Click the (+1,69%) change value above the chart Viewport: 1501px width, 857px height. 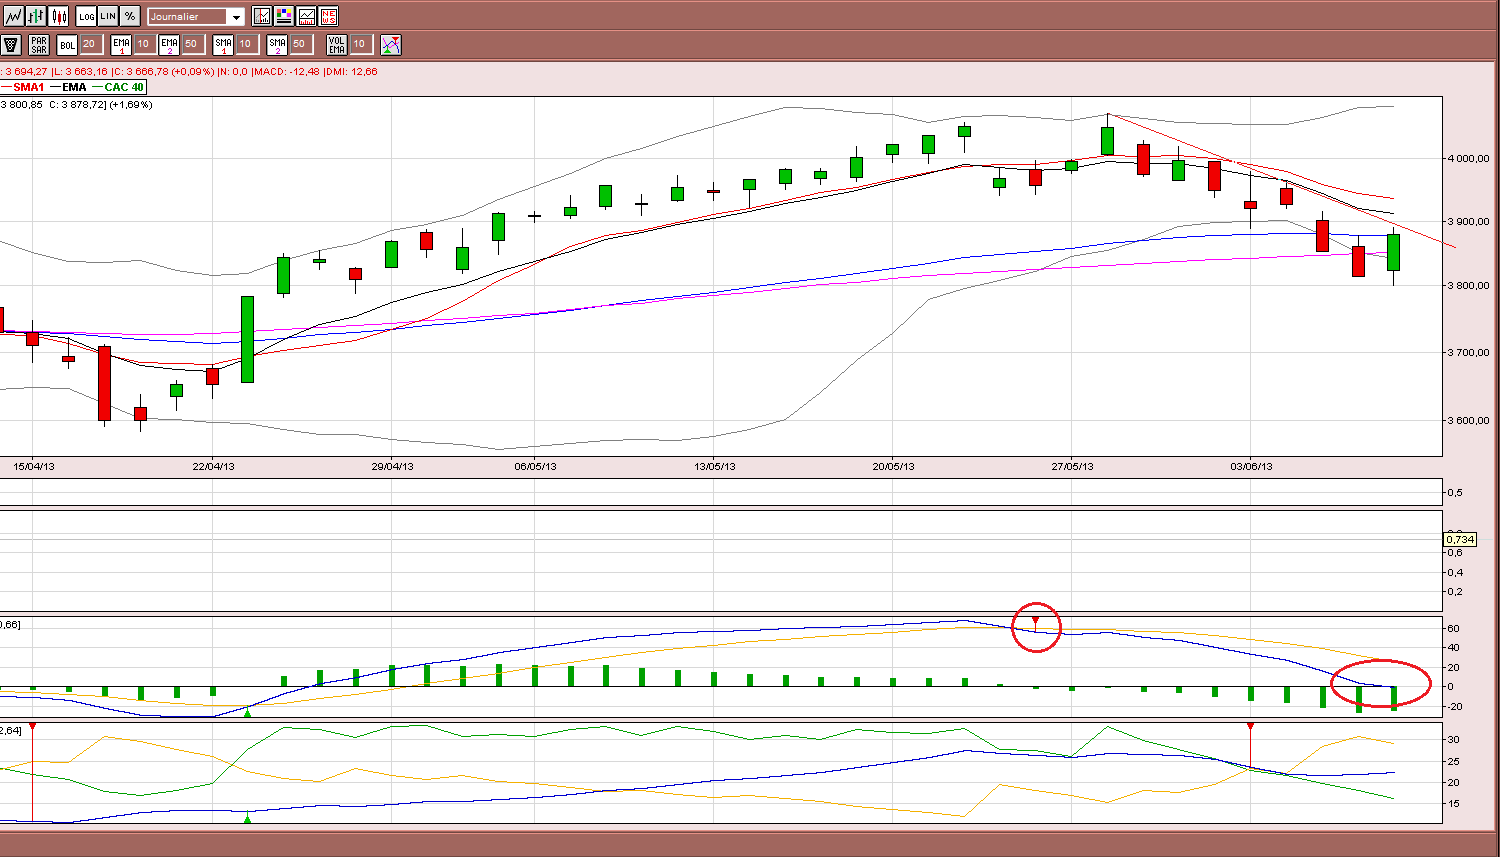130,104
